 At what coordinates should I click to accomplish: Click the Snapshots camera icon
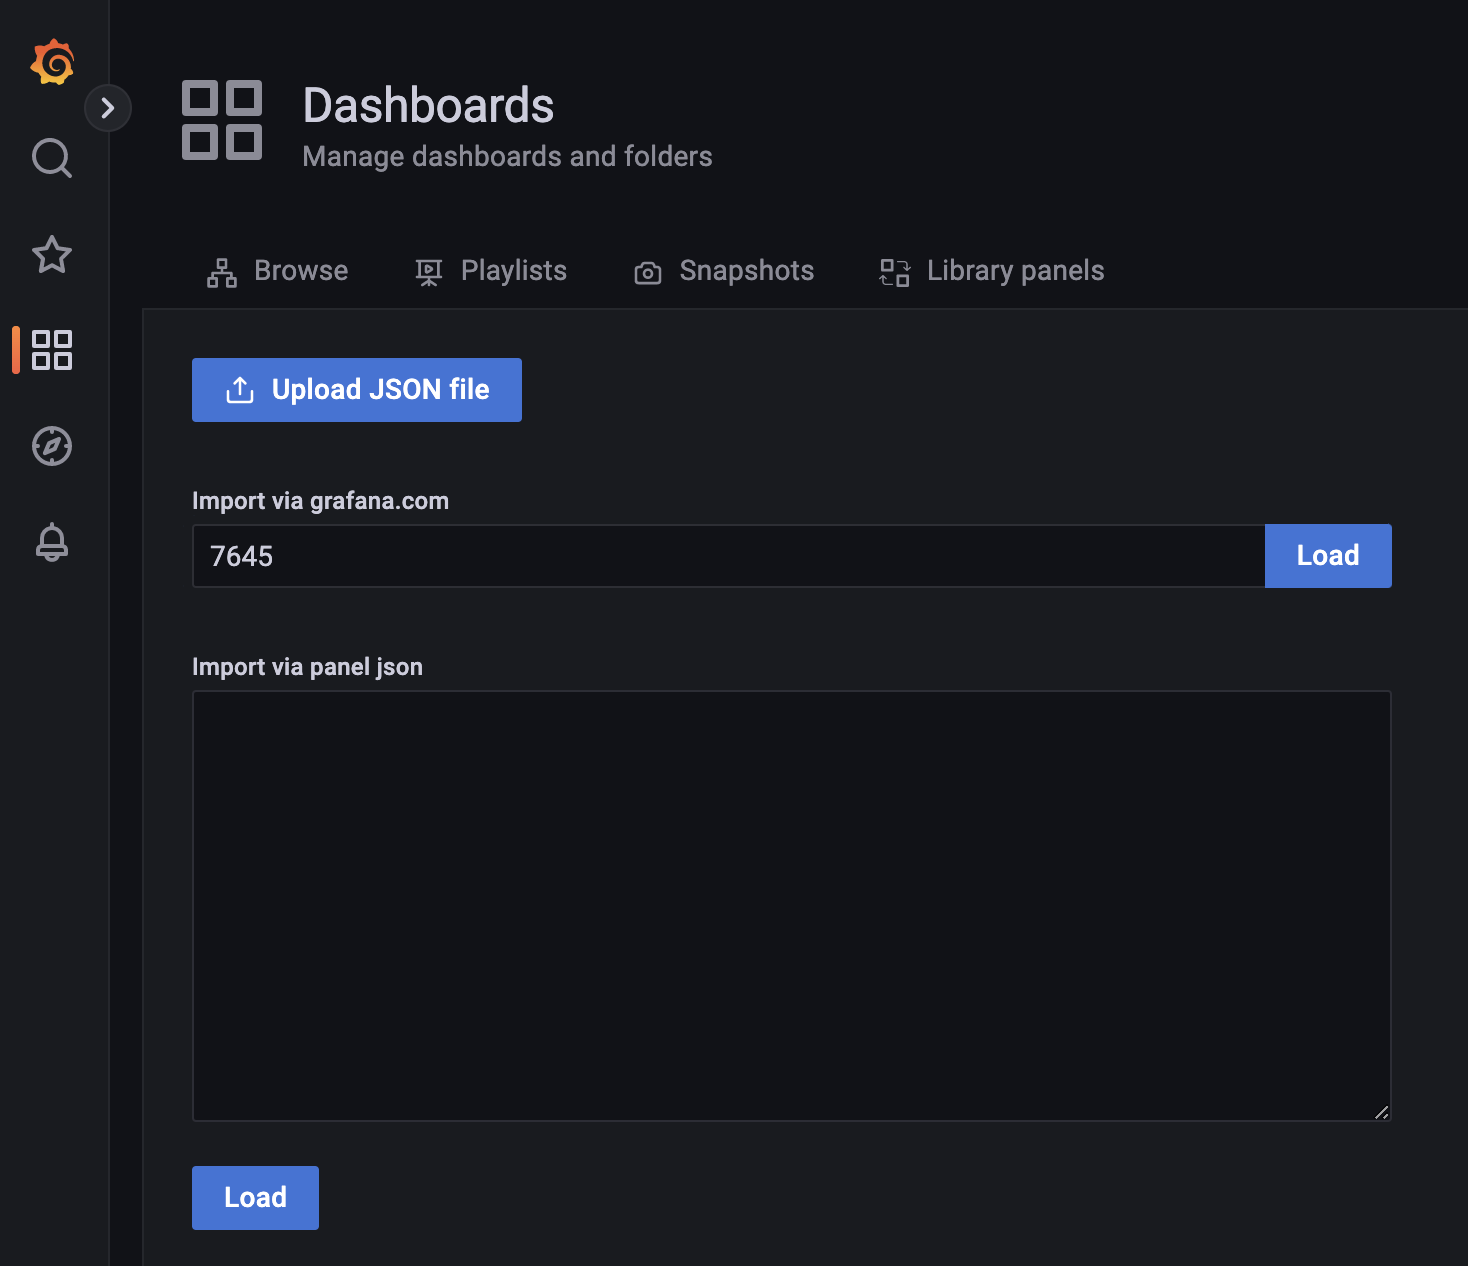point(648,273)
